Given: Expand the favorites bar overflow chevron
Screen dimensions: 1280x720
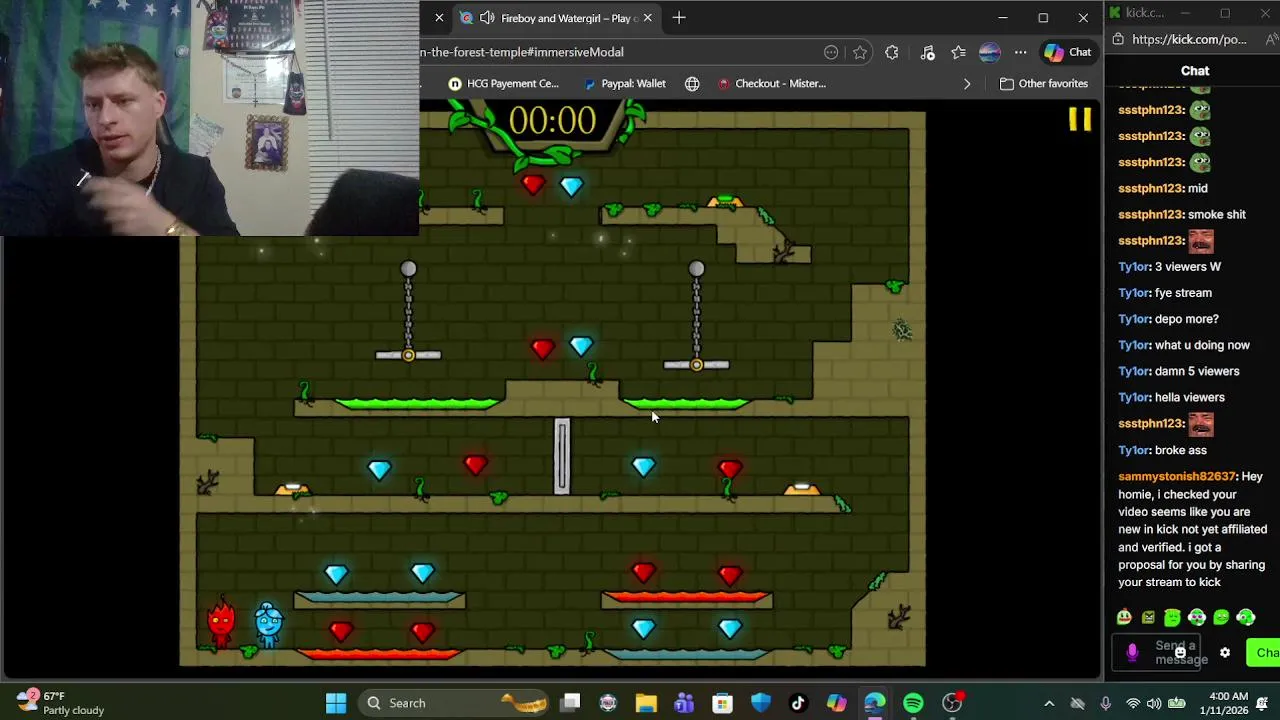Looking at the screenshot, I should [x=967, y=83].
